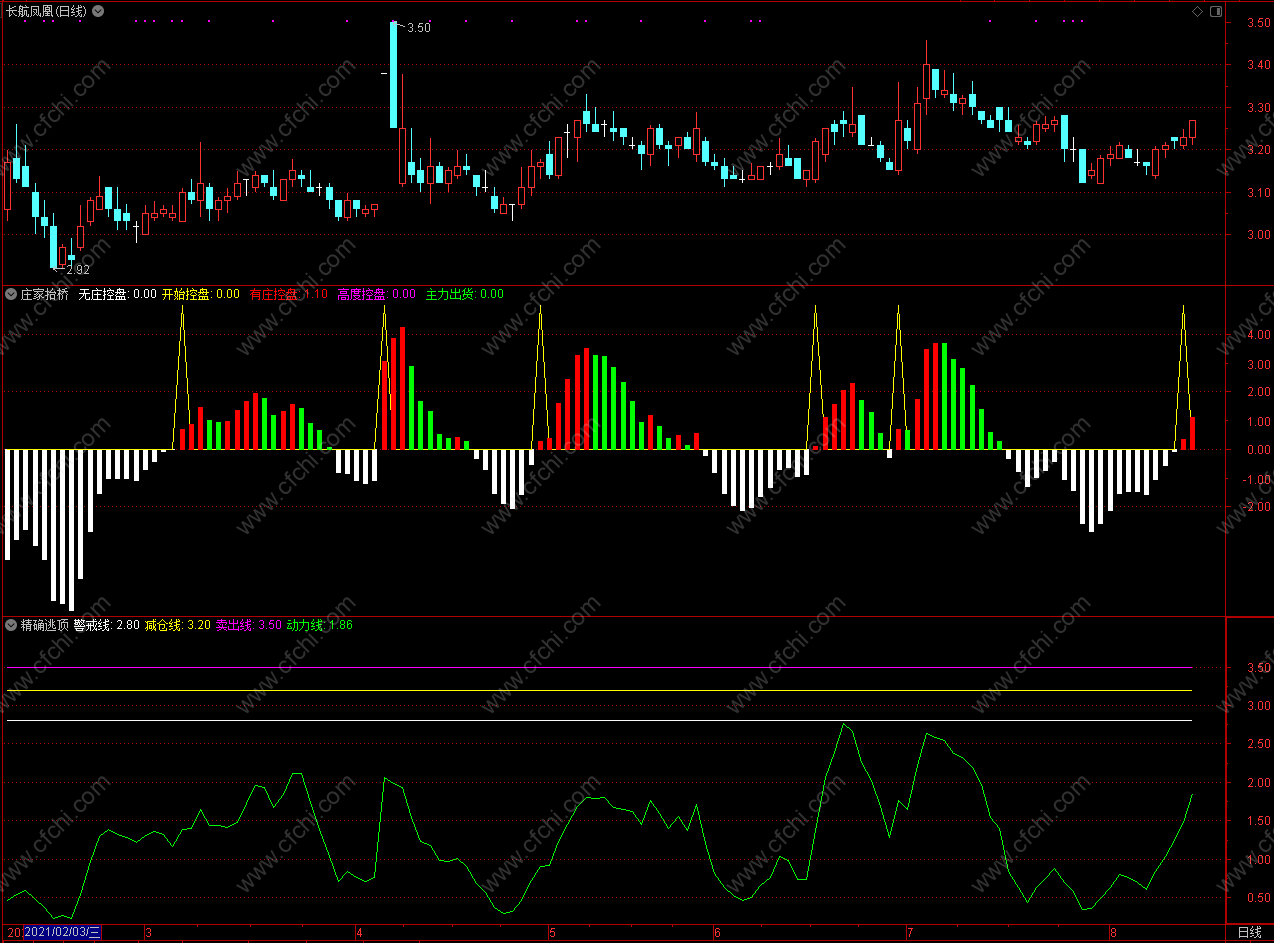Select the 开始控盘: 0.00 value label
Image resolution: width=1274 pixels, height=943 pixels.
click(x=201, y=294)
